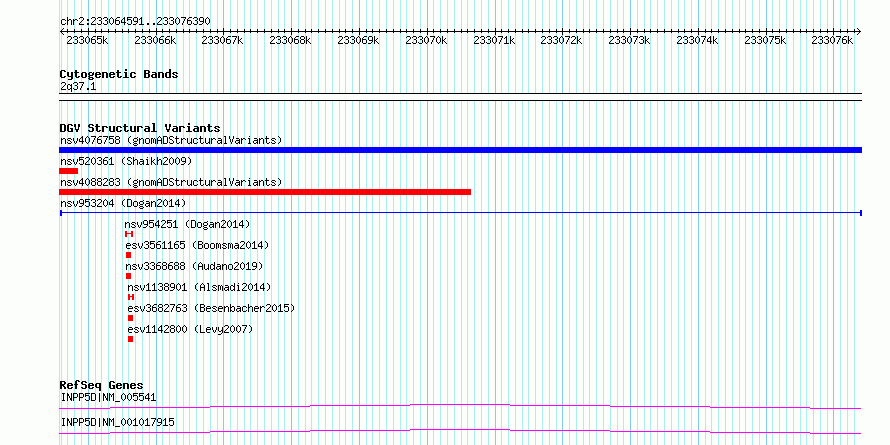Click the 233070k ruler tick label
This screenshot has width=890, height=445.
tap(427, 40)
